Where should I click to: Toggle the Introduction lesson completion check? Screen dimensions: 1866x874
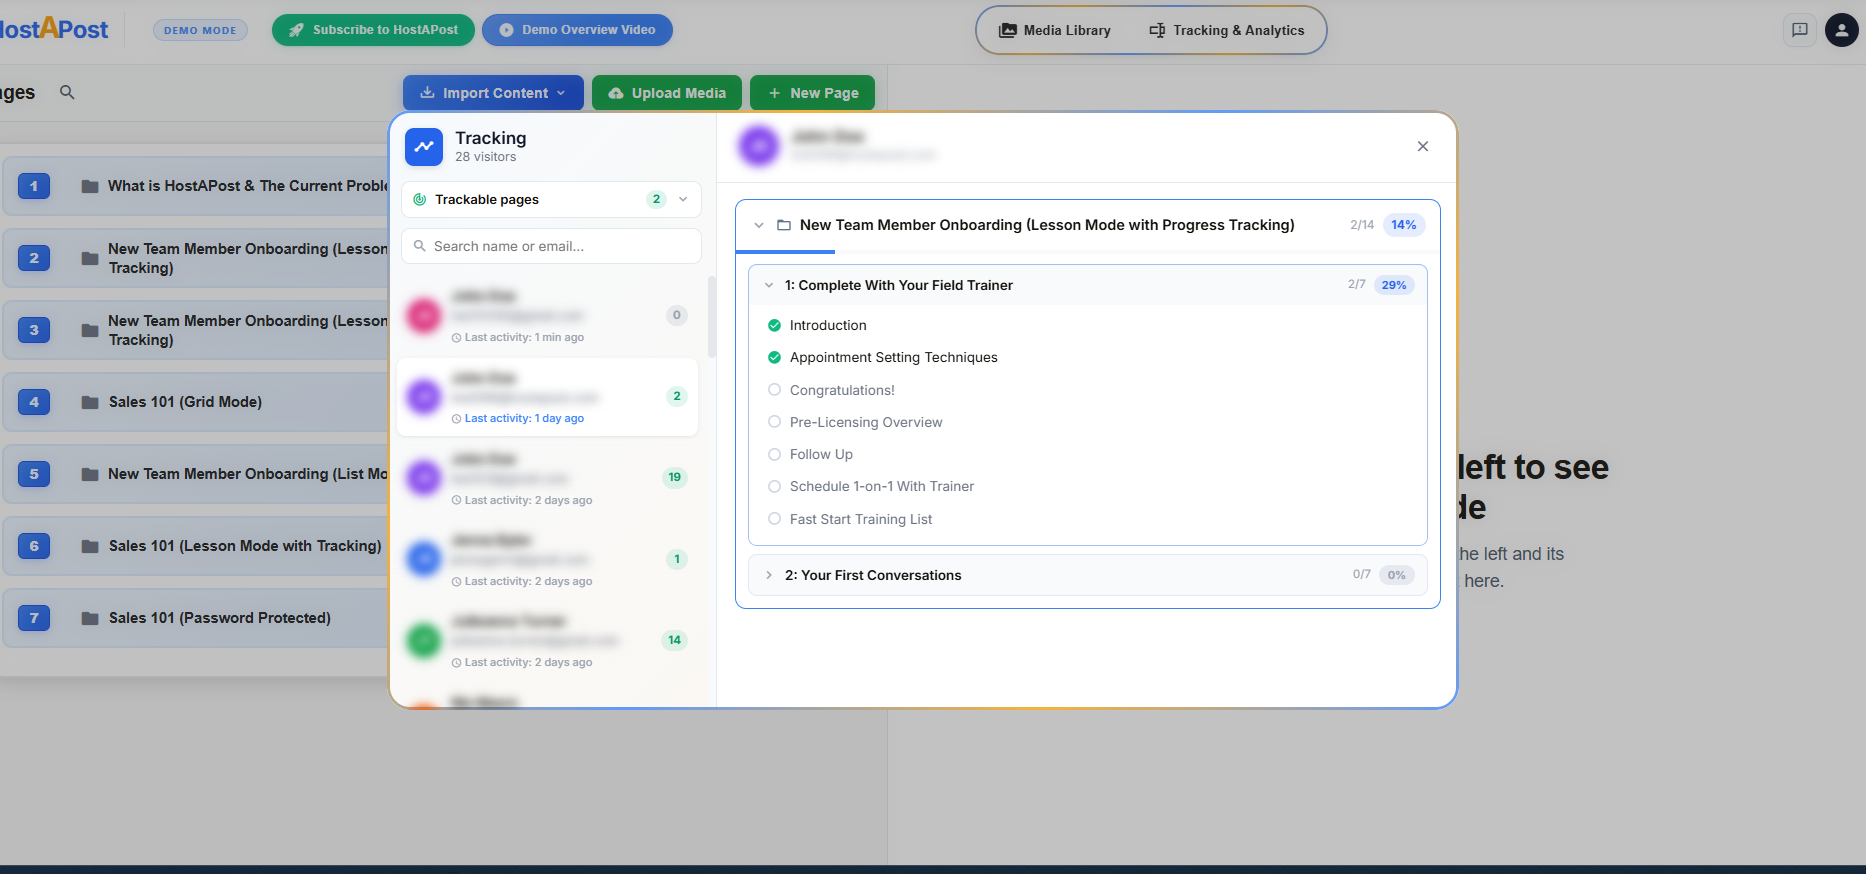pyautogui.click(x=774, y=325)
